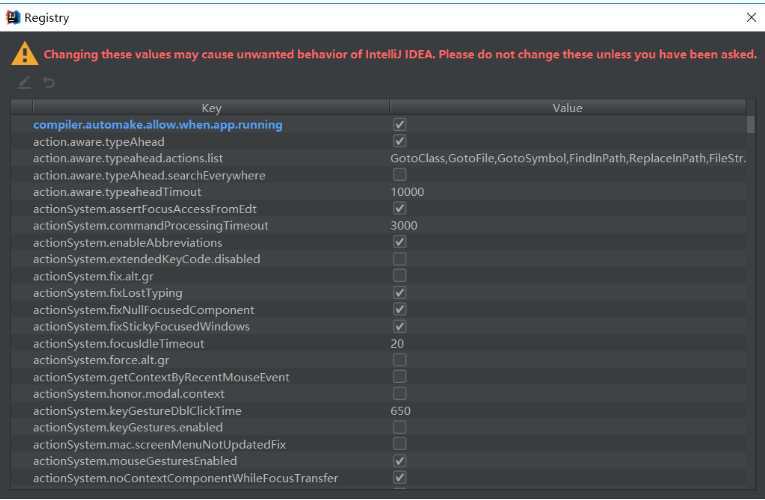Enable actionSystem.force.alt.gr checkbox
Image resolution: width=765 pixels, height=500 pixels.
pos(400,360)
